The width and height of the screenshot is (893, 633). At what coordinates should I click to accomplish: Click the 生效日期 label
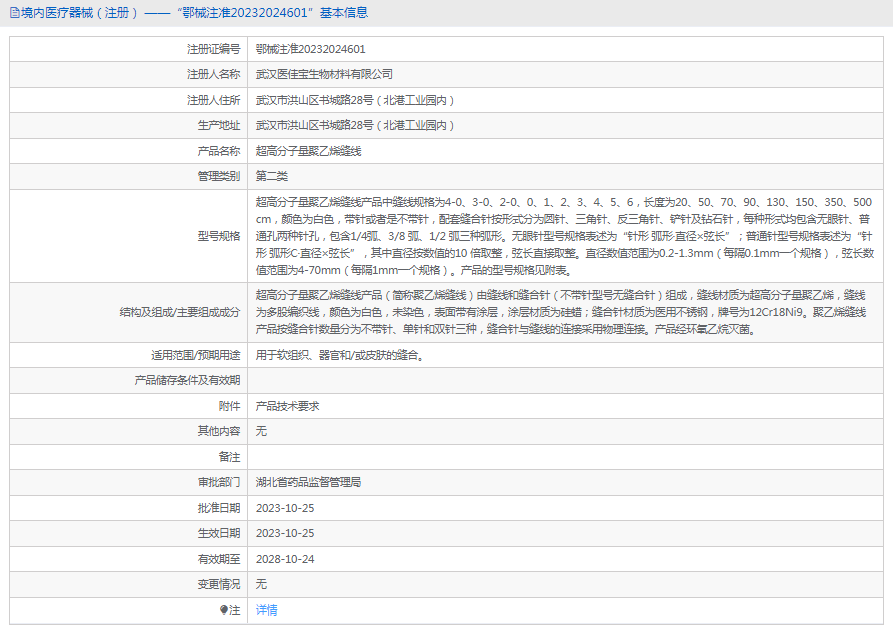click(219, 533)
